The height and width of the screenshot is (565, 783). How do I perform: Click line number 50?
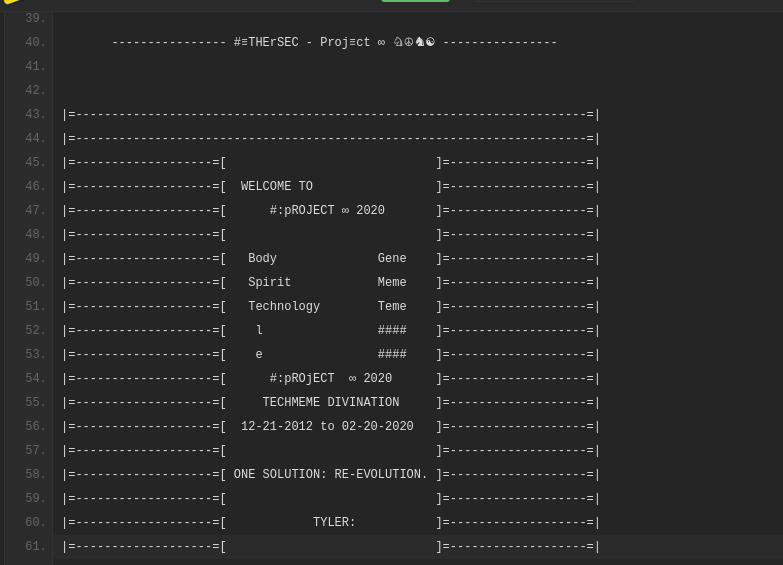coord(35,282)
